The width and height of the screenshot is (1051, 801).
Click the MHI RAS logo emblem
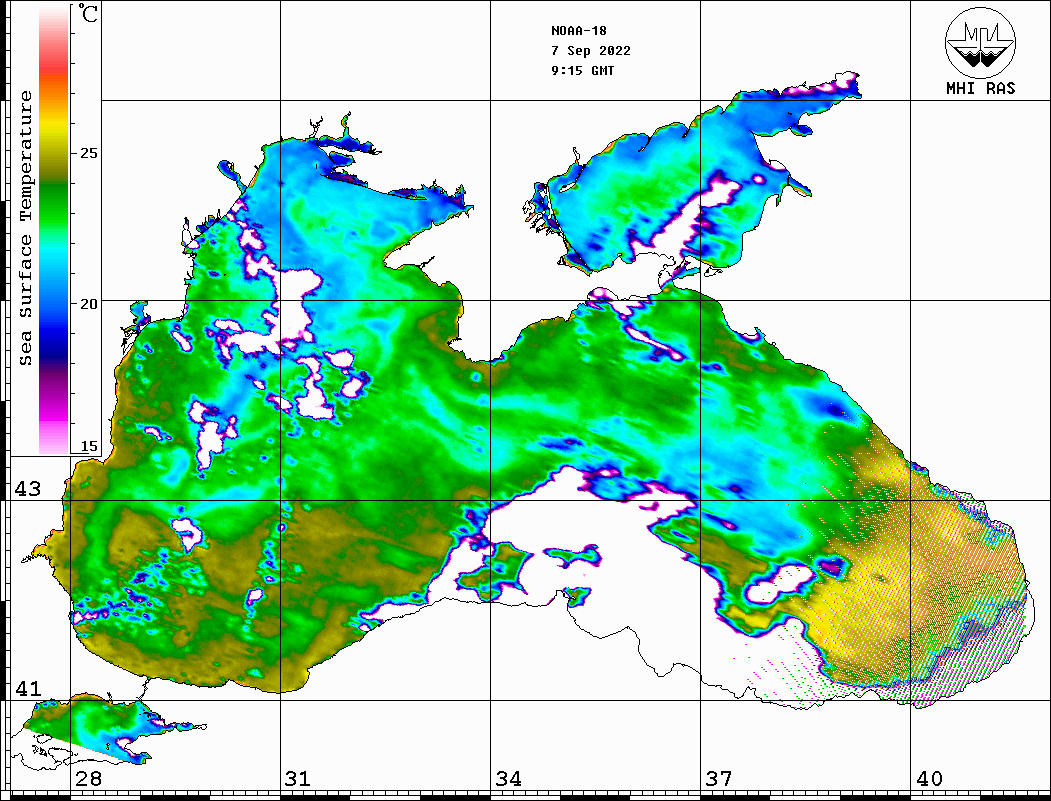click(x=981, y=43)
